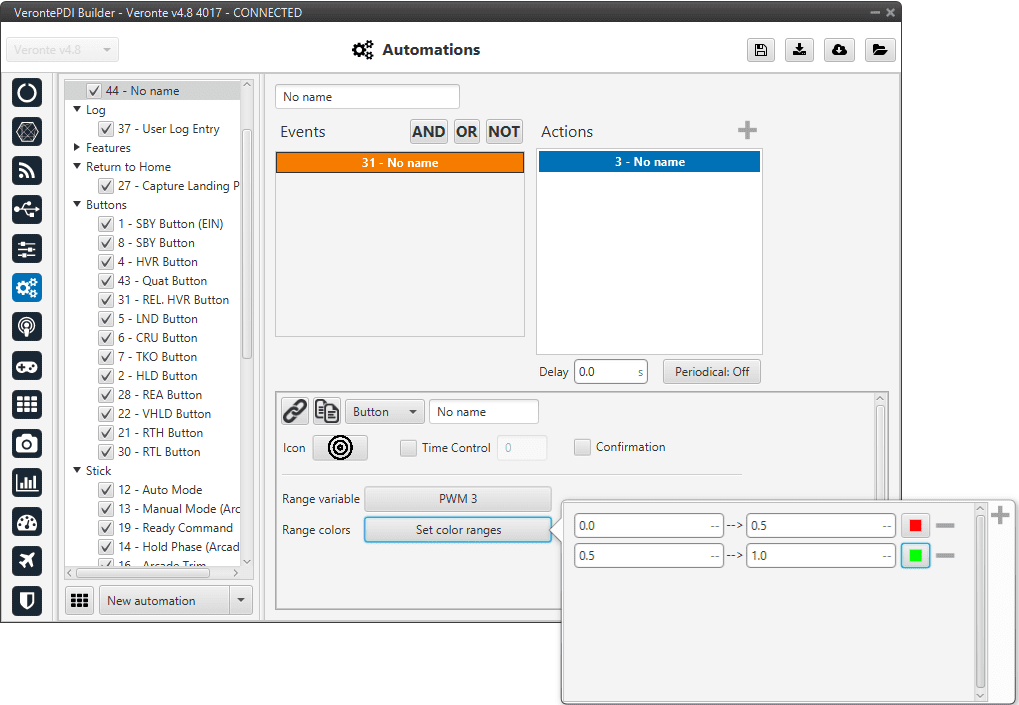Select 12 - Auto Mode in tree
Image resolution: width=1019 pixels, height=705 pixels.
[159, 490]
